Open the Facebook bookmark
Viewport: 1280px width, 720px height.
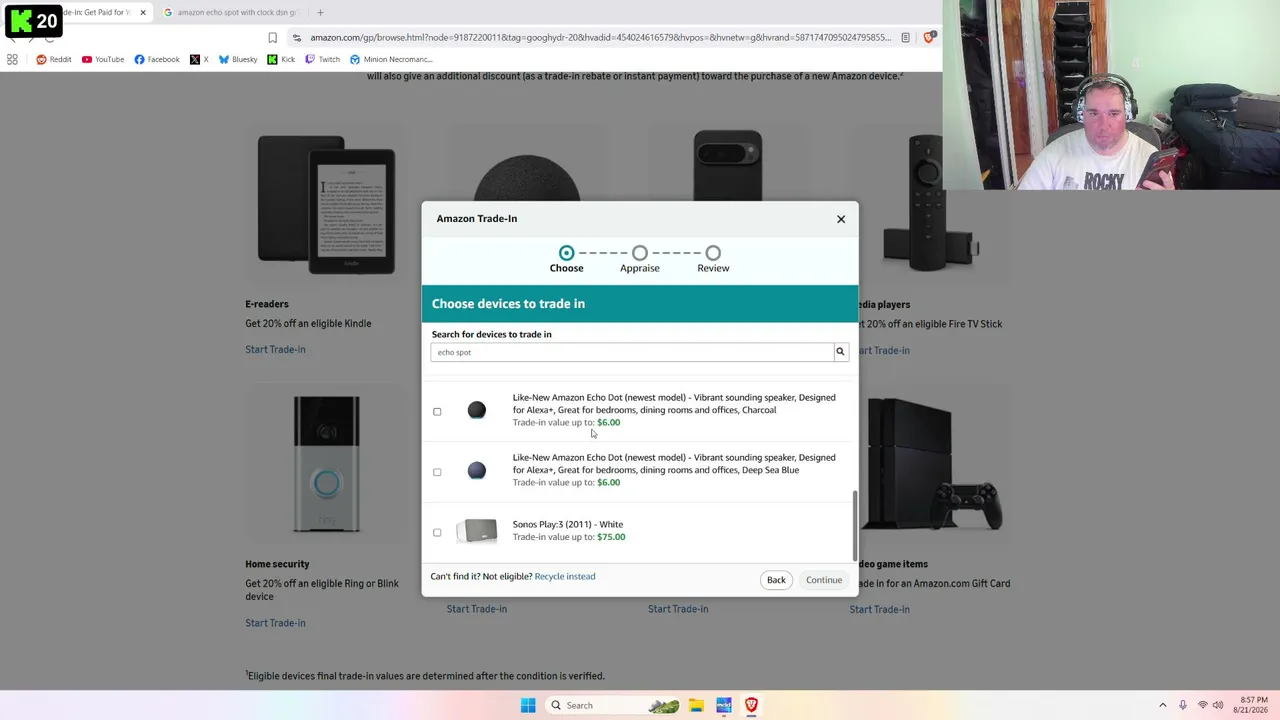[157, 60]
